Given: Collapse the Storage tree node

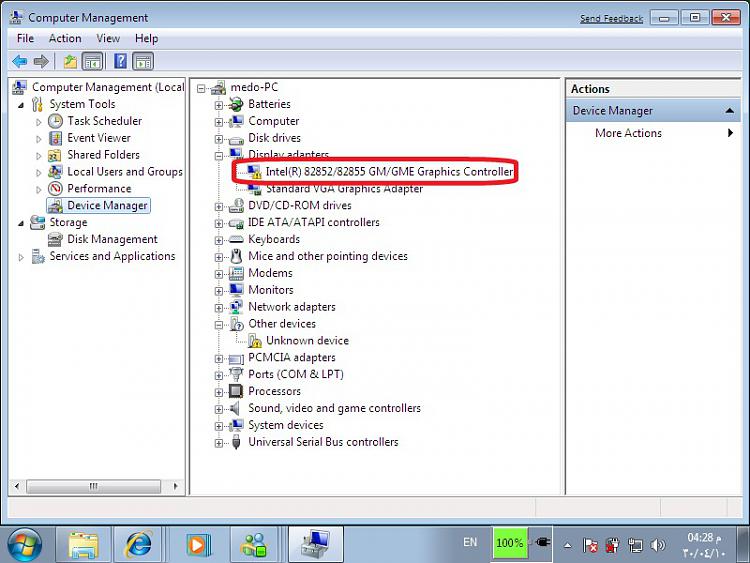Looking at the screenshot, I should pos(21,223).
